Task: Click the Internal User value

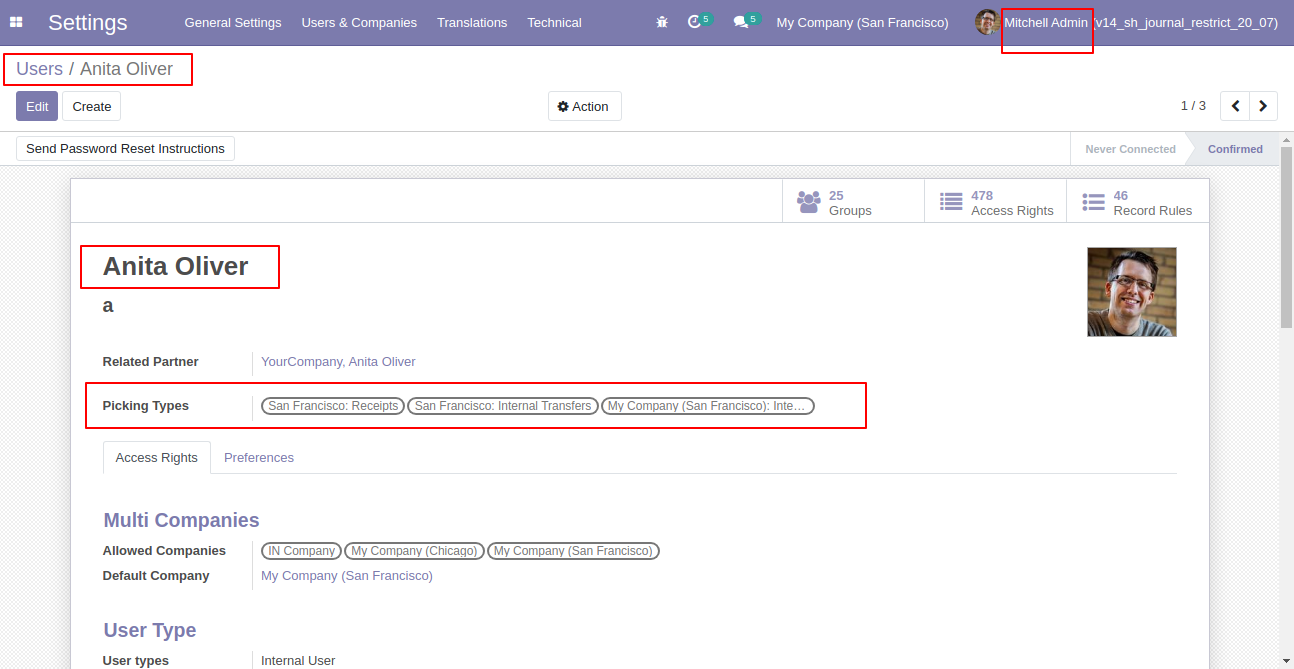Action: [x=298, y=661]
